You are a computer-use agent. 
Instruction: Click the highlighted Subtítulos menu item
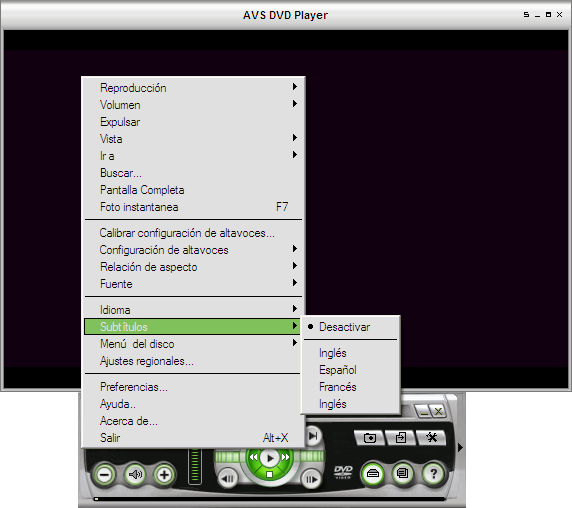click(192, 327)
